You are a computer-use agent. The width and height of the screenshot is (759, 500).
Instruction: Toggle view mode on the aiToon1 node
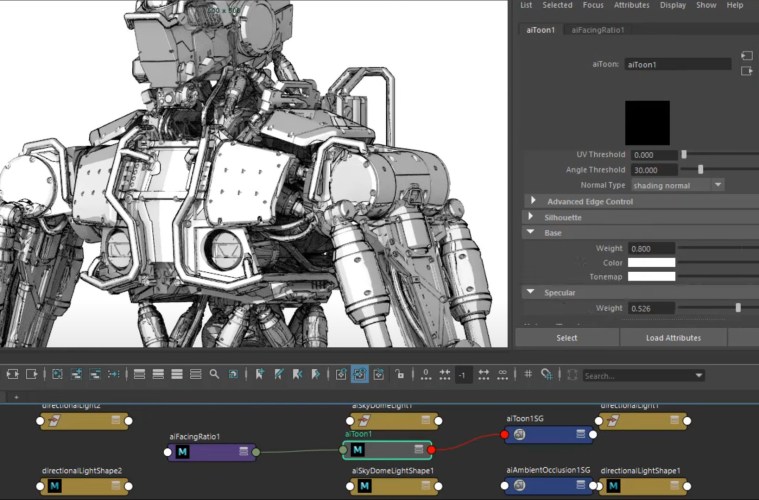[x=420, y=451]
